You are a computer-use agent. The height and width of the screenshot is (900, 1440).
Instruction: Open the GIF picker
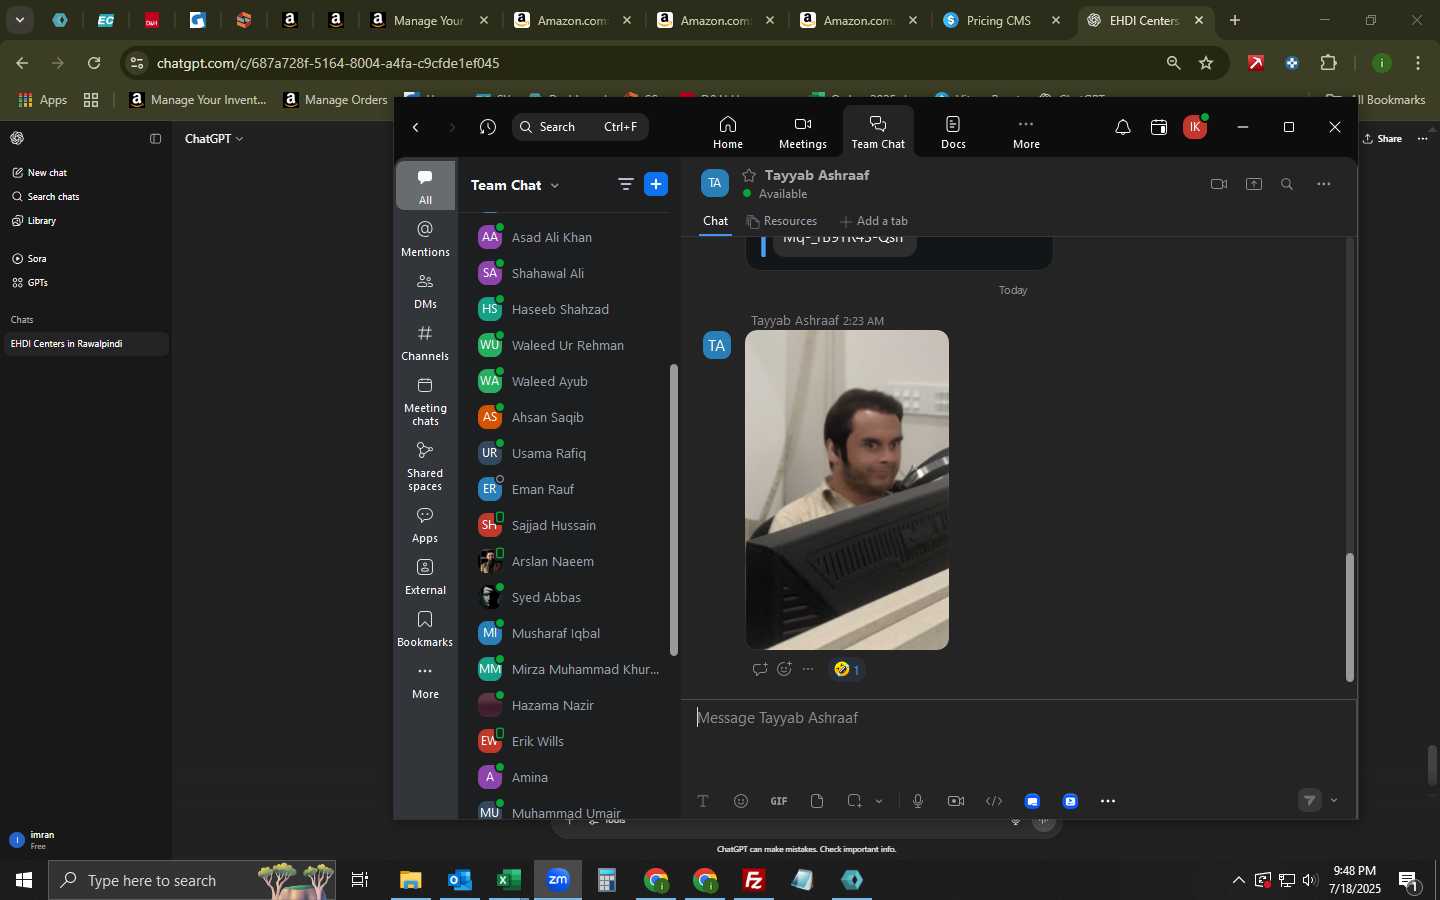point(779,801)
